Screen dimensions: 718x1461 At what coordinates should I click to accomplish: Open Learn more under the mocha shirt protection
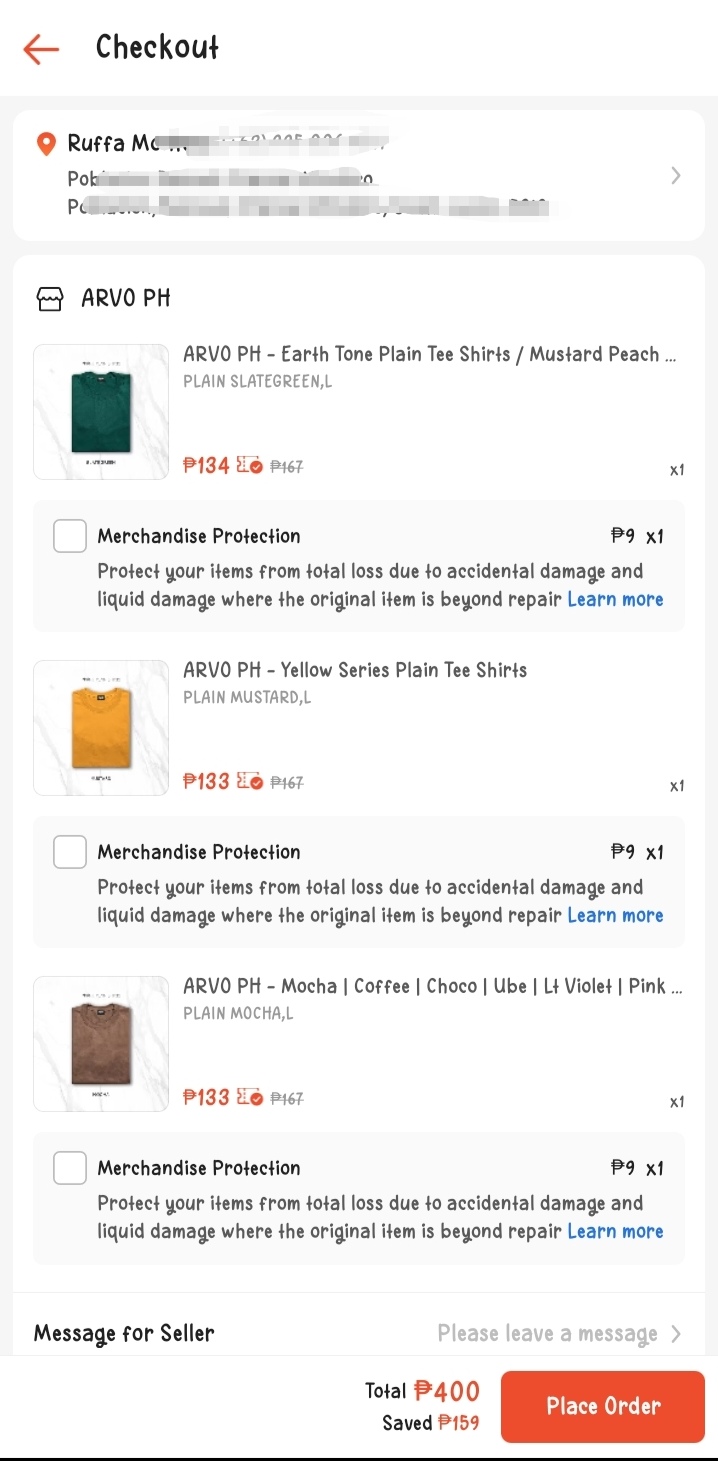pos(615,1232)
